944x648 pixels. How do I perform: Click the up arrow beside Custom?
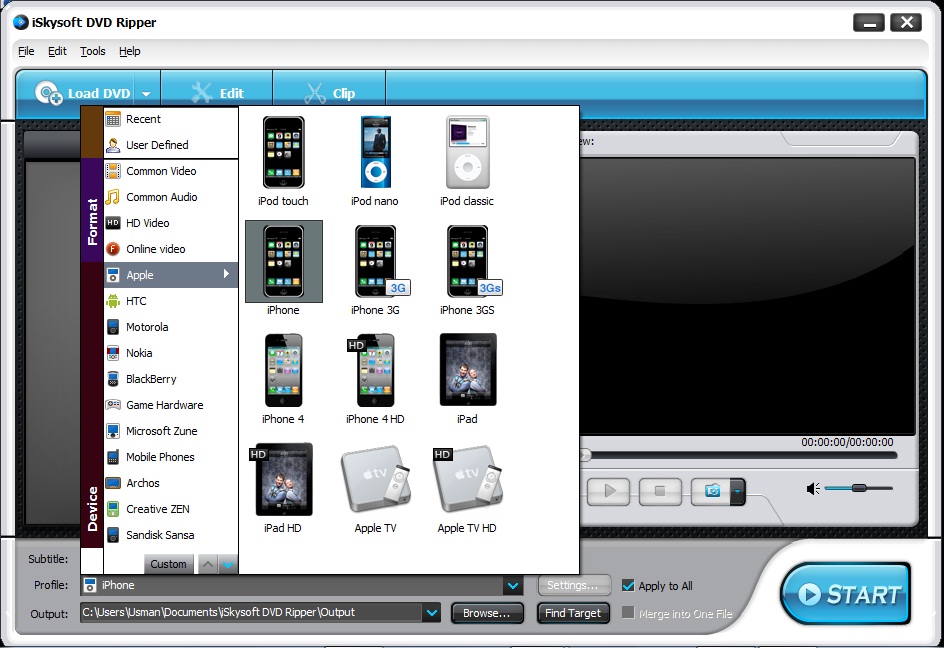click(208, 564)
